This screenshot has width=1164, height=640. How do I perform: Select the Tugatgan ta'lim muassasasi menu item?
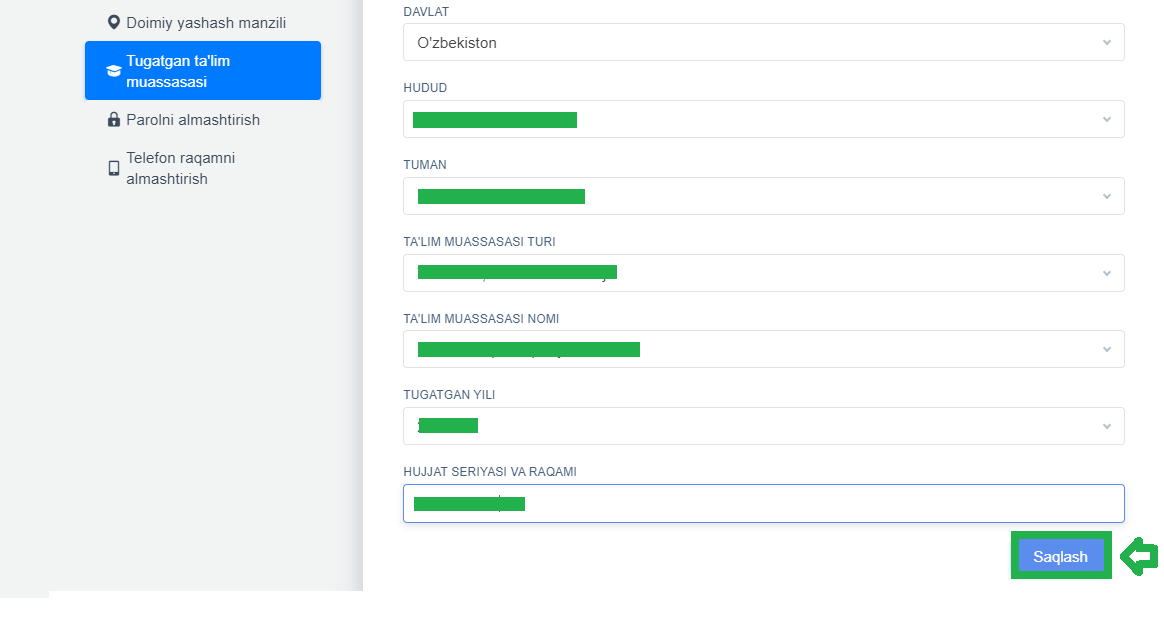(x=203, y=71)
